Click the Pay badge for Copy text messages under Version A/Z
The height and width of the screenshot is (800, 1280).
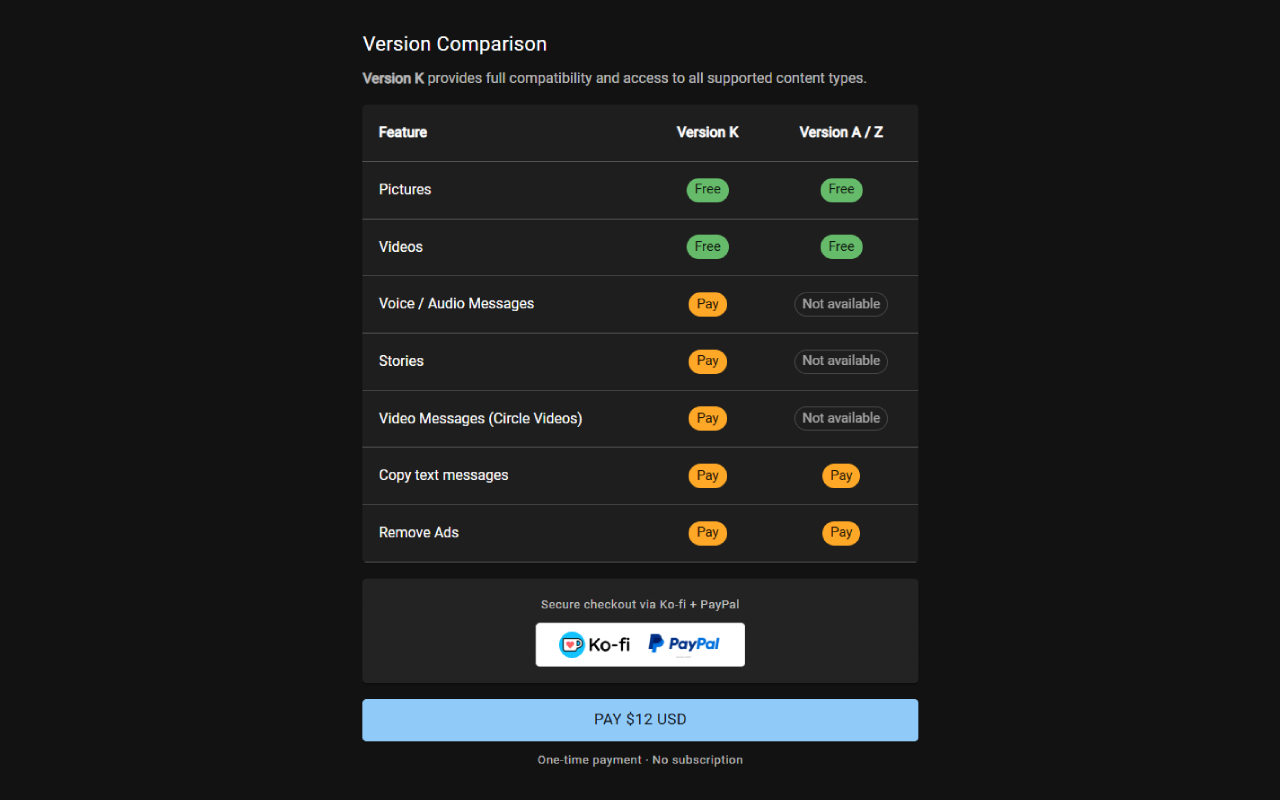[841, 475]
